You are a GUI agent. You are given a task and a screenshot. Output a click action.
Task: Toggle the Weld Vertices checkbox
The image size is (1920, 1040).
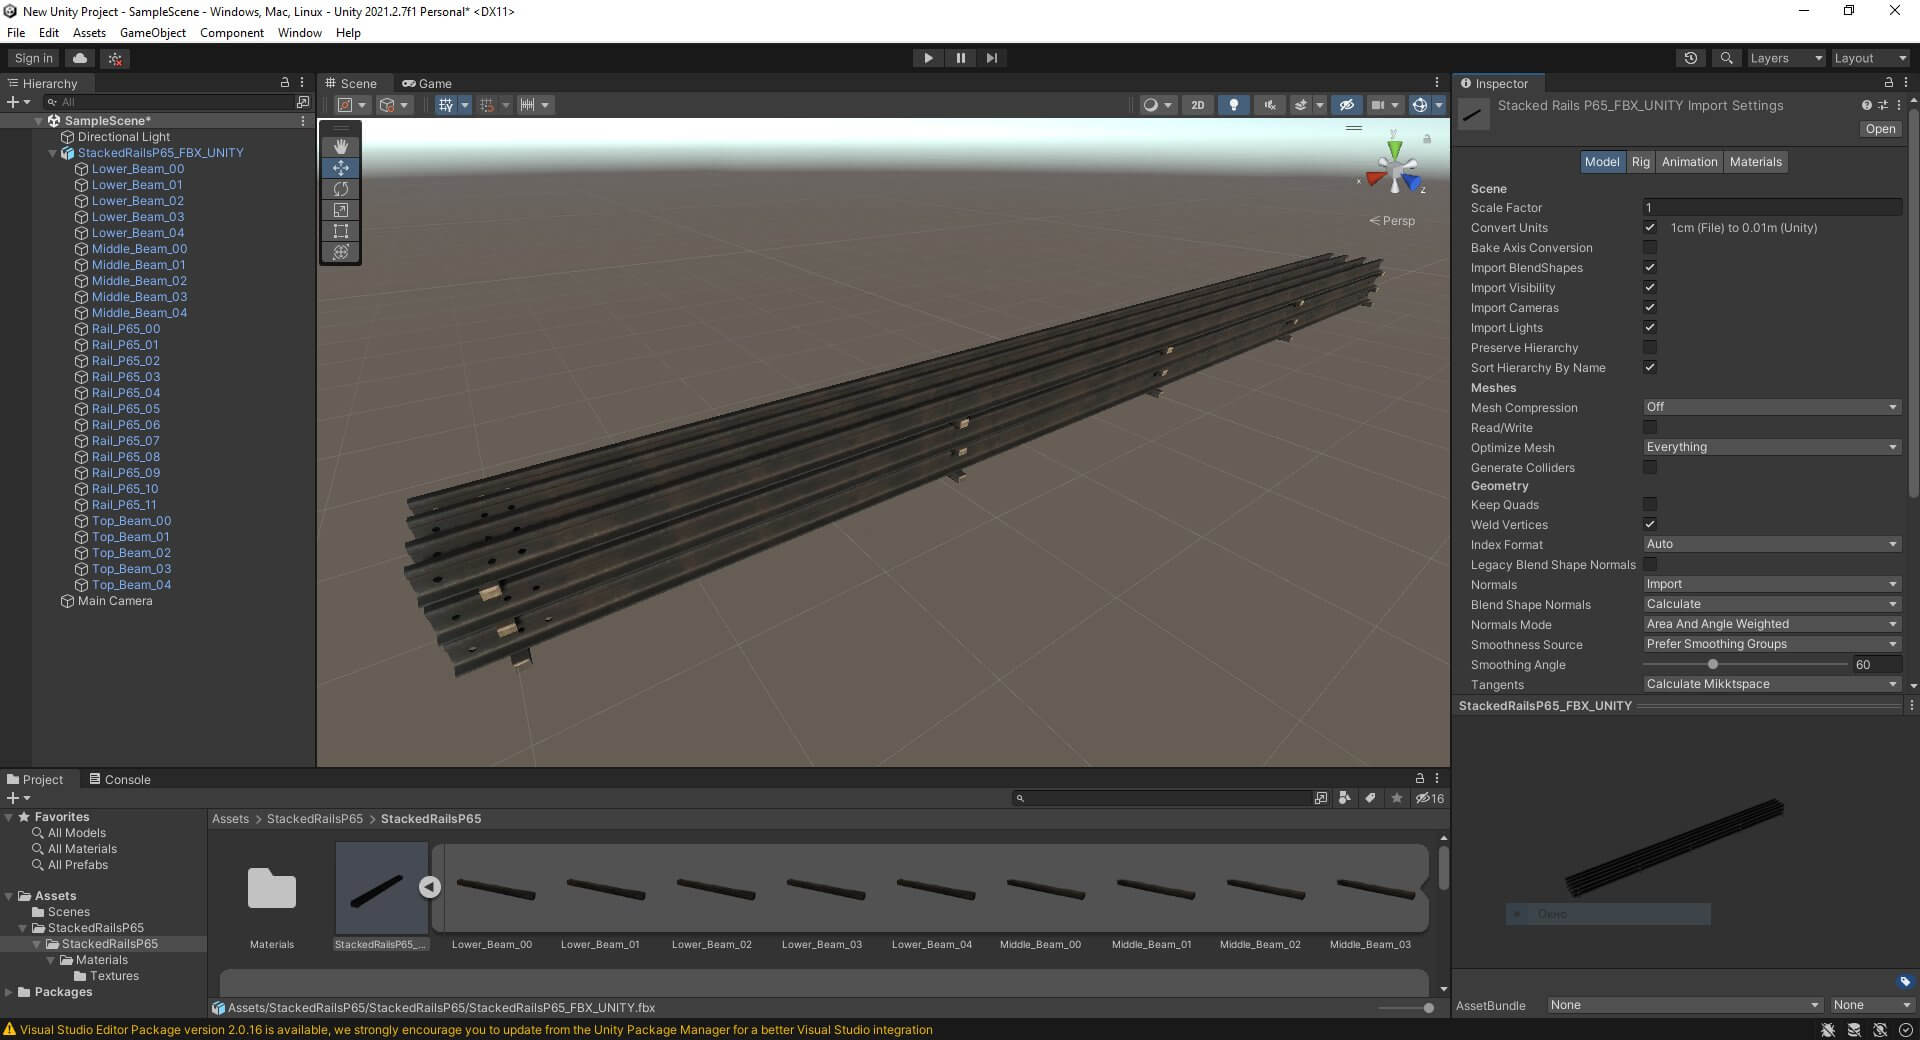tap(1650, 524)
